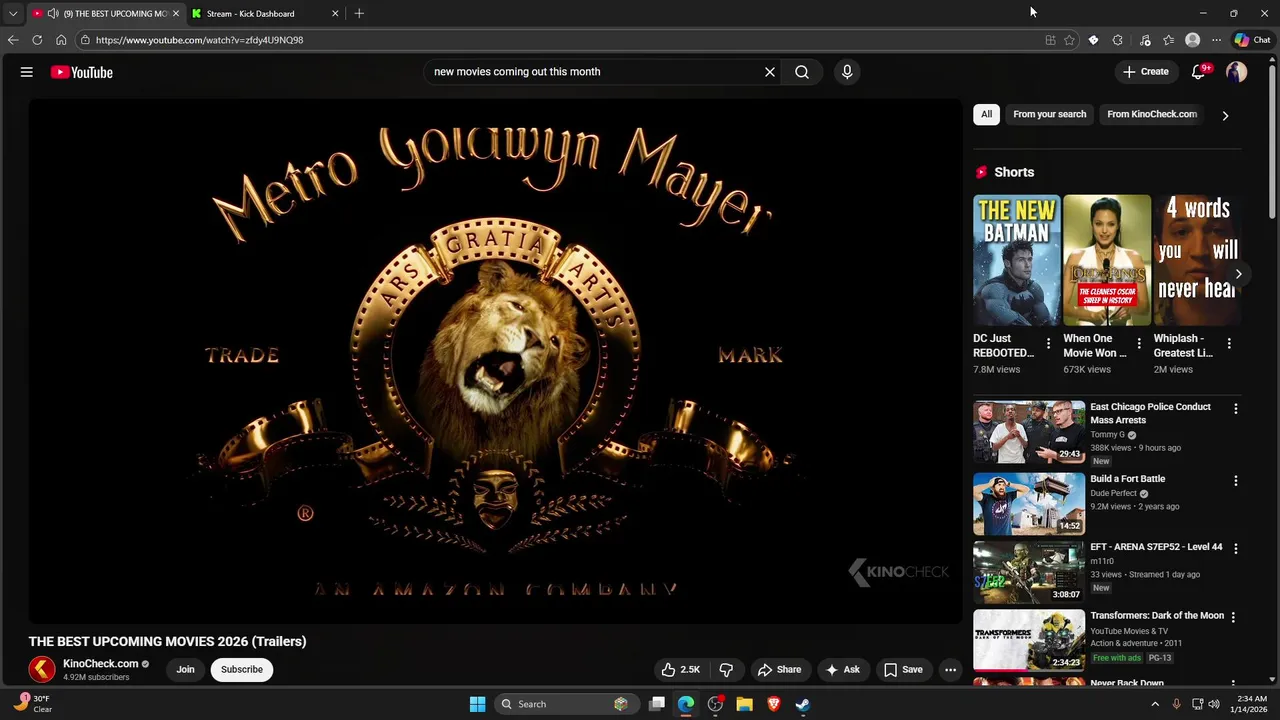Open Build a Fort Battle thumbnail

pos(1029,505)
